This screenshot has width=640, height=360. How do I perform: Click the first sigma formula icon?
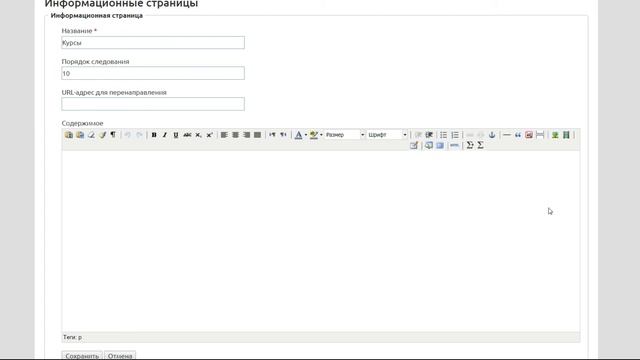(469, 145)
